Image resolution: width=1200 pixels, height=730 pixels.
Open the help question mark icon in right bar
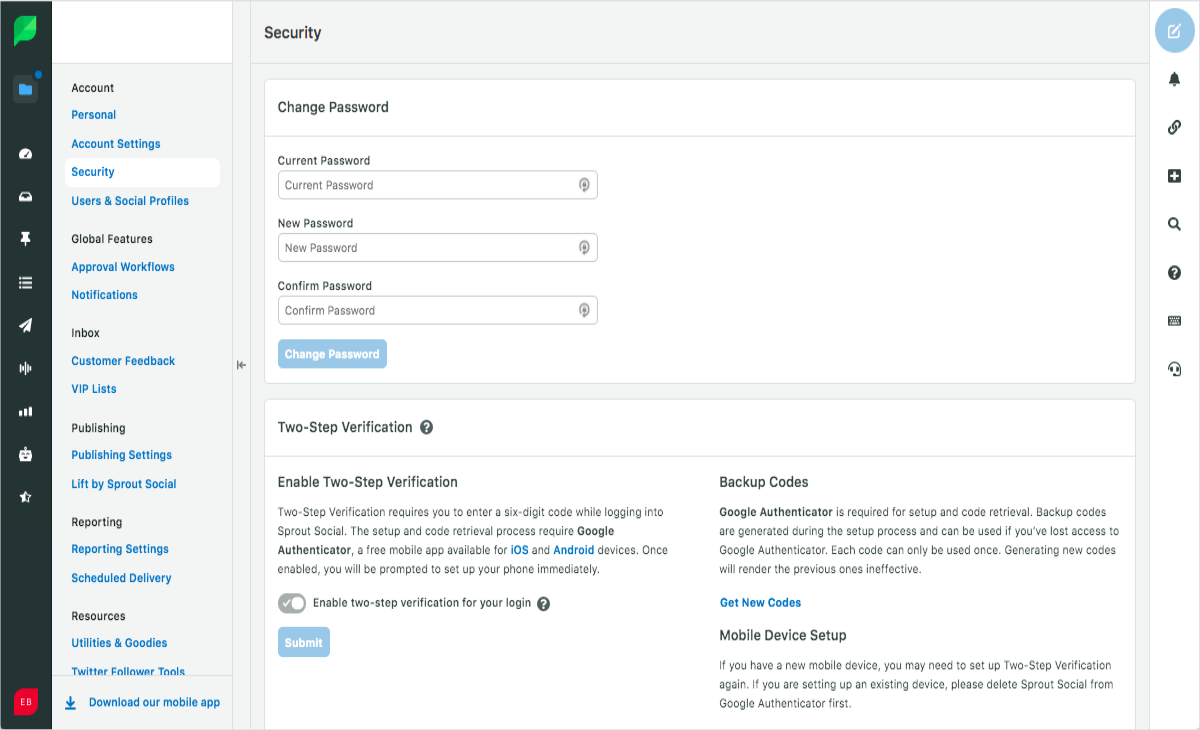1175,273
